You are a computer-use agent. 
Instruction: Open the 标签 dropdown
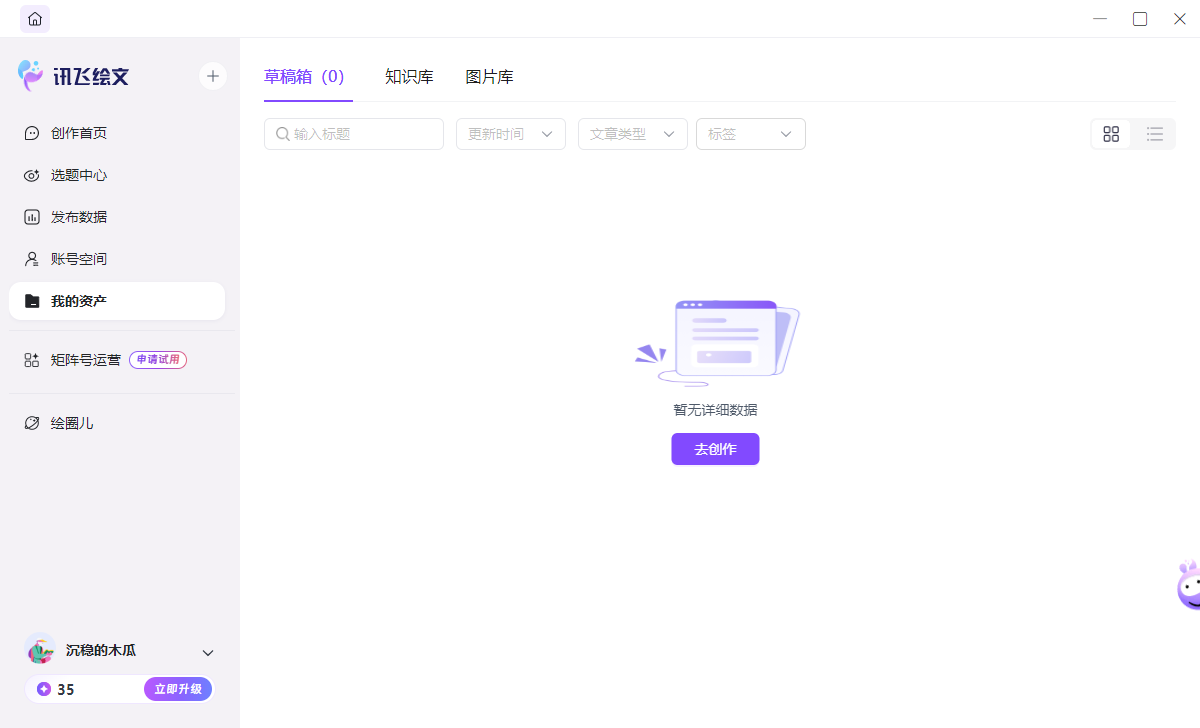(x=751, y=134)
